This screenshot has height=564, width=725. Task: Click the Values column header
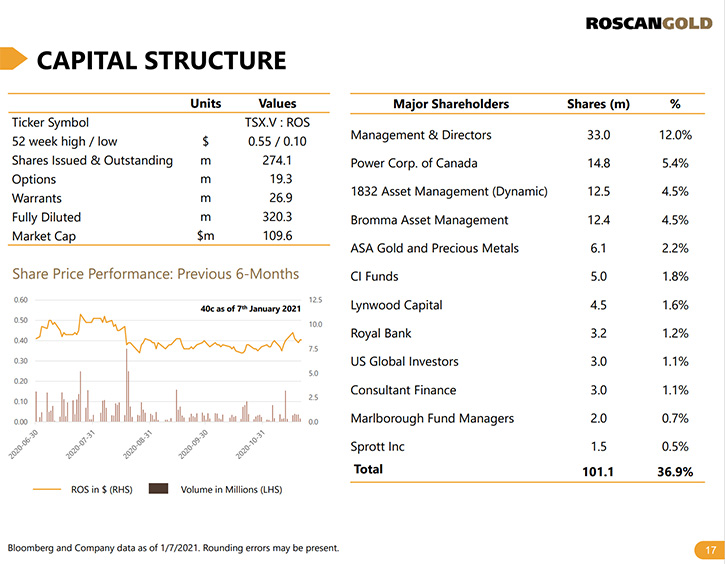pos(277,104)
